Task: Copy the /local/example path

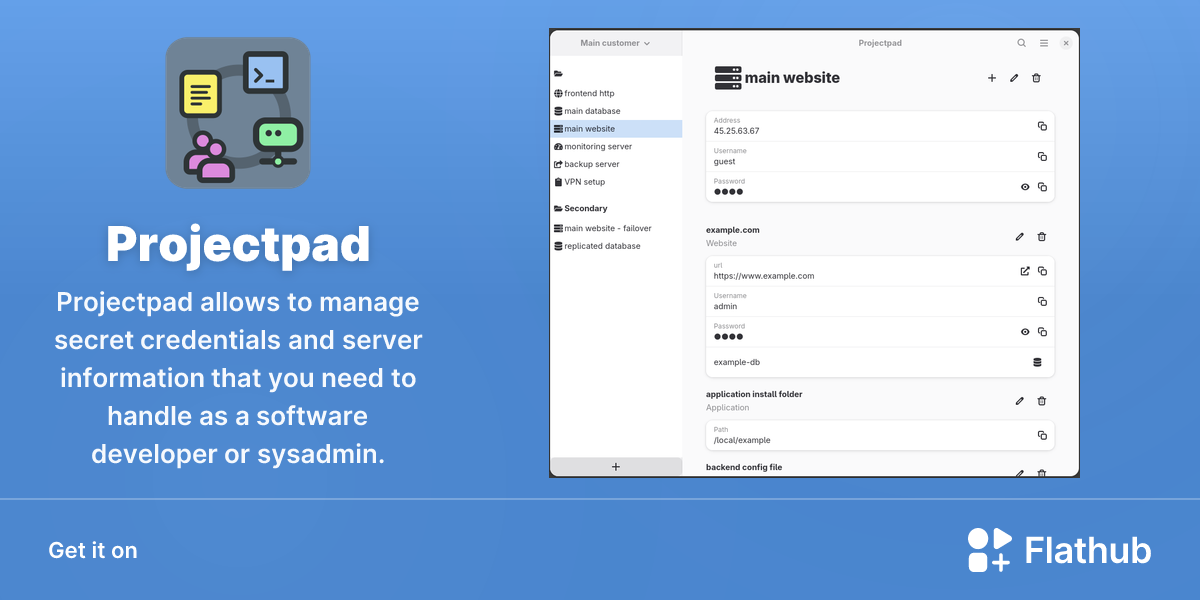Action: tap(1042, 435)
